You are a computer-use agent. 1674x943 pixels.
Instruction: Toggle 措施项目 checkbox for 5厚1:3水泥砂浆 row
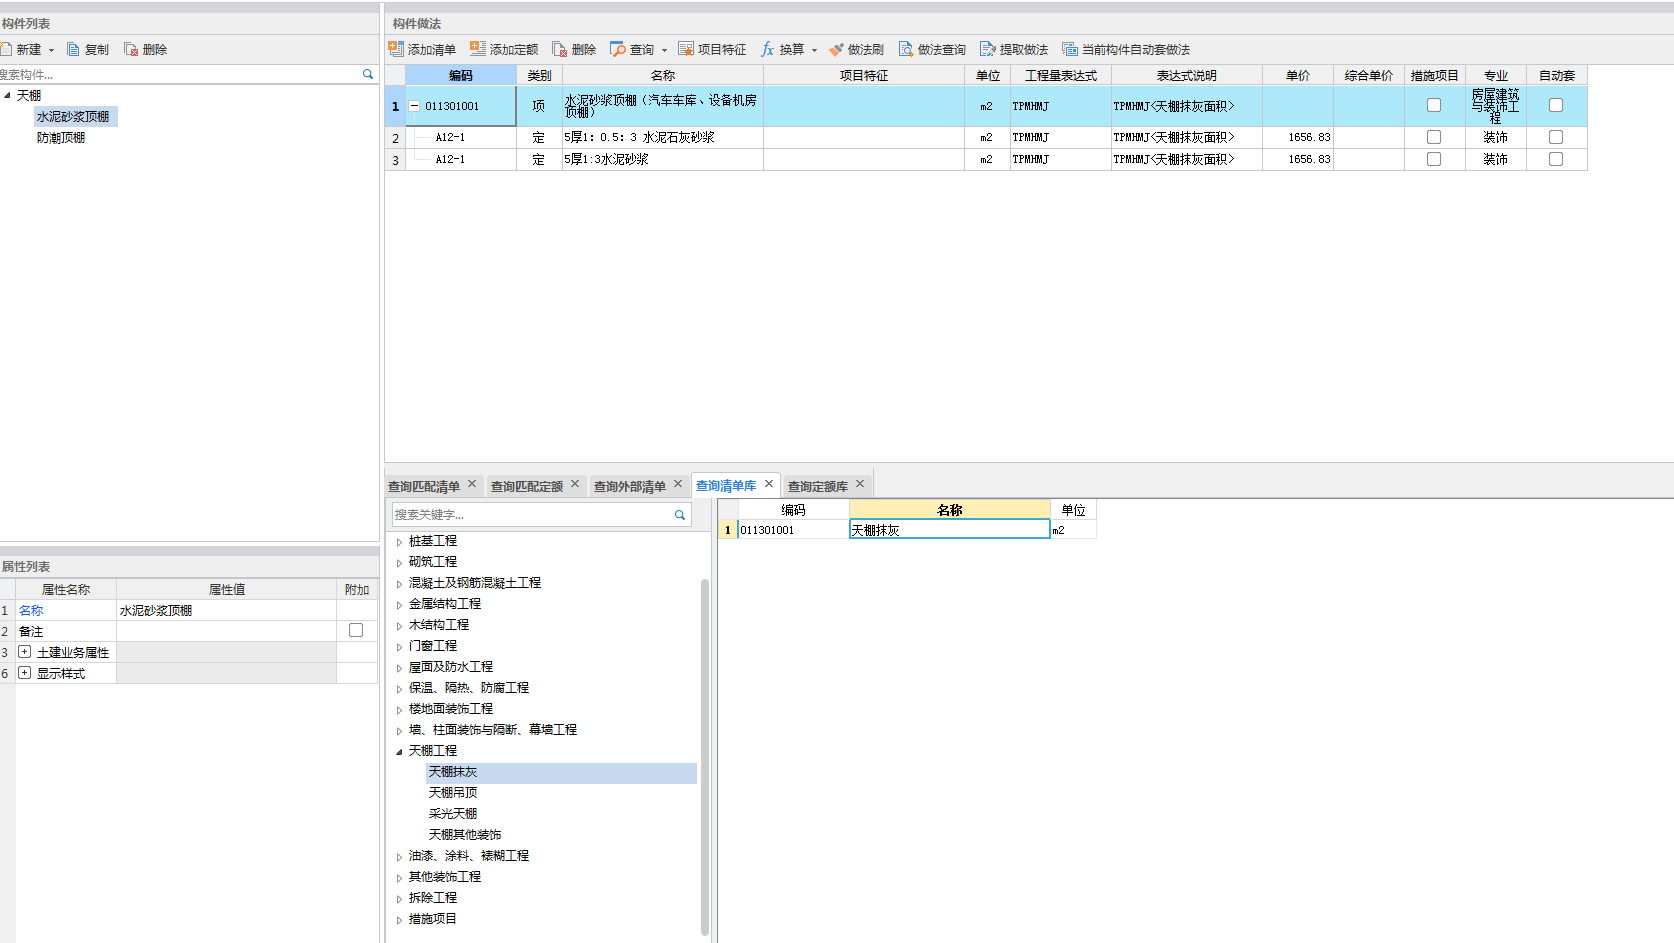tap(1434, 159)
